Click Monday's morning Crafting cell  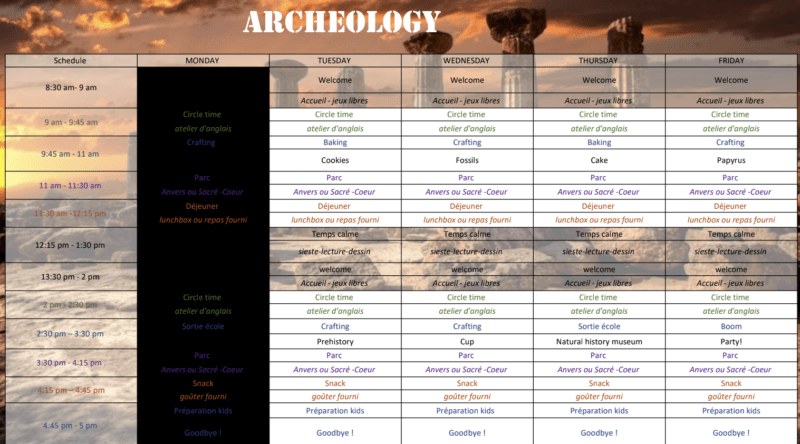click(201, 142)
